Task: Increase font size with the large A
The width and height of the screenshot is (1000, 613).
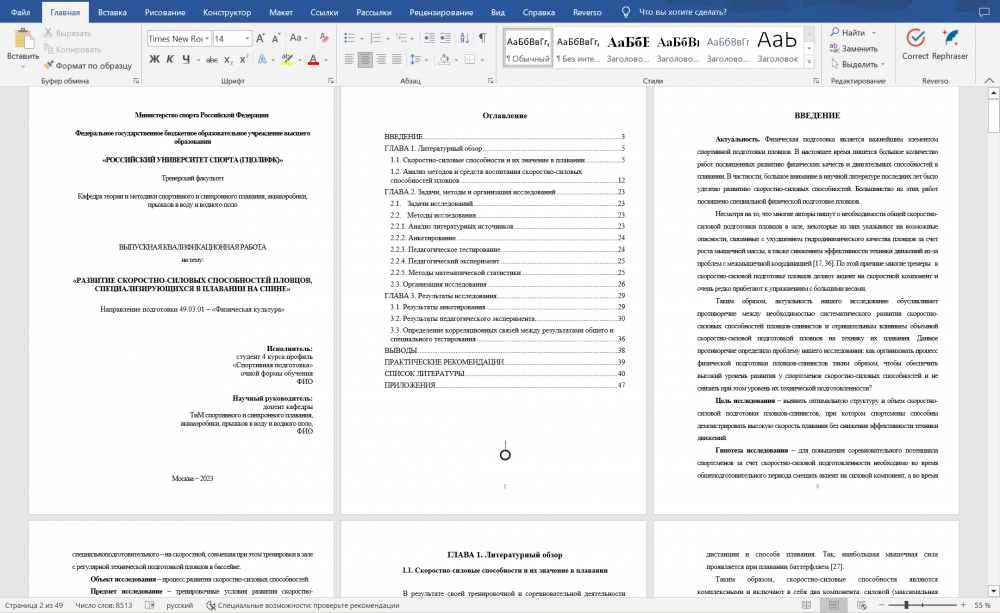Action: (x=260, y=38)
